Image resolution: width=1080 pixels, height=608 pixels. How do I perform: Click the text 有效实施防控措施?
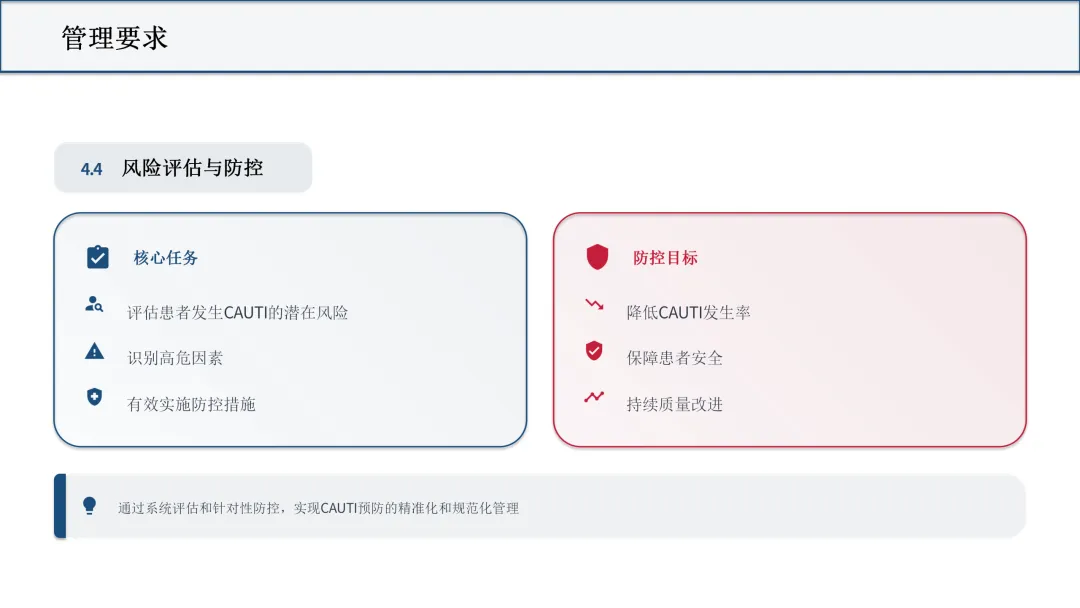tap(191, 404)
